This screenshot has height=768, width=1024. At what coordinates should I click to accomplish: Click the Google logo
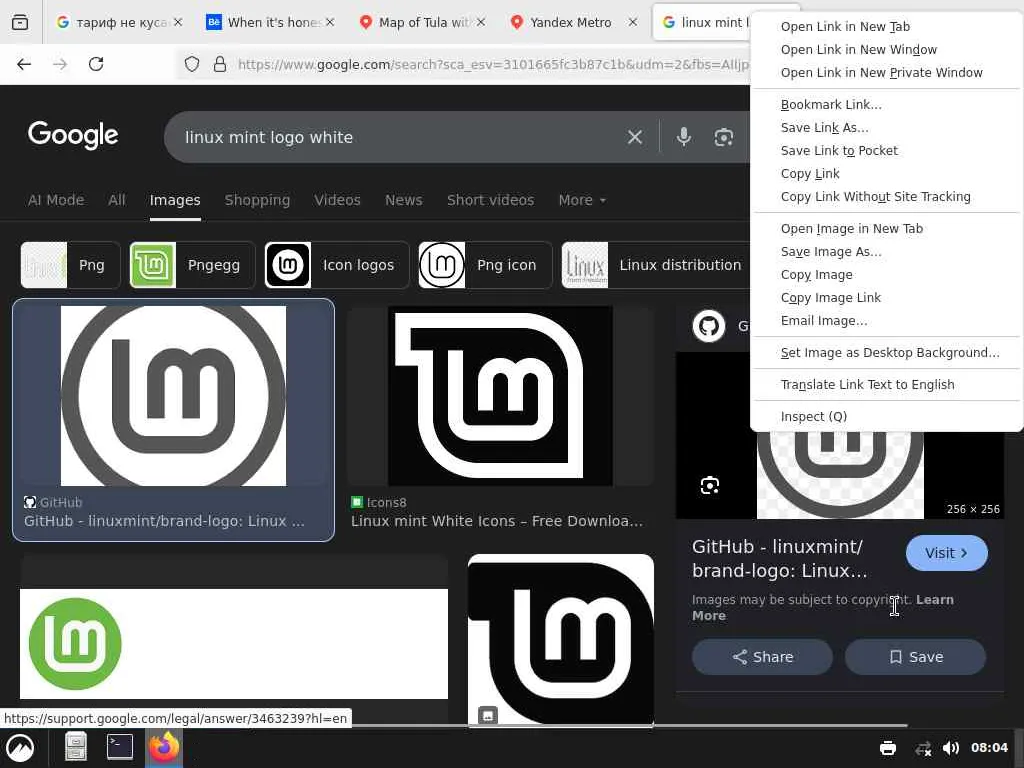click(x=73, y=135)
